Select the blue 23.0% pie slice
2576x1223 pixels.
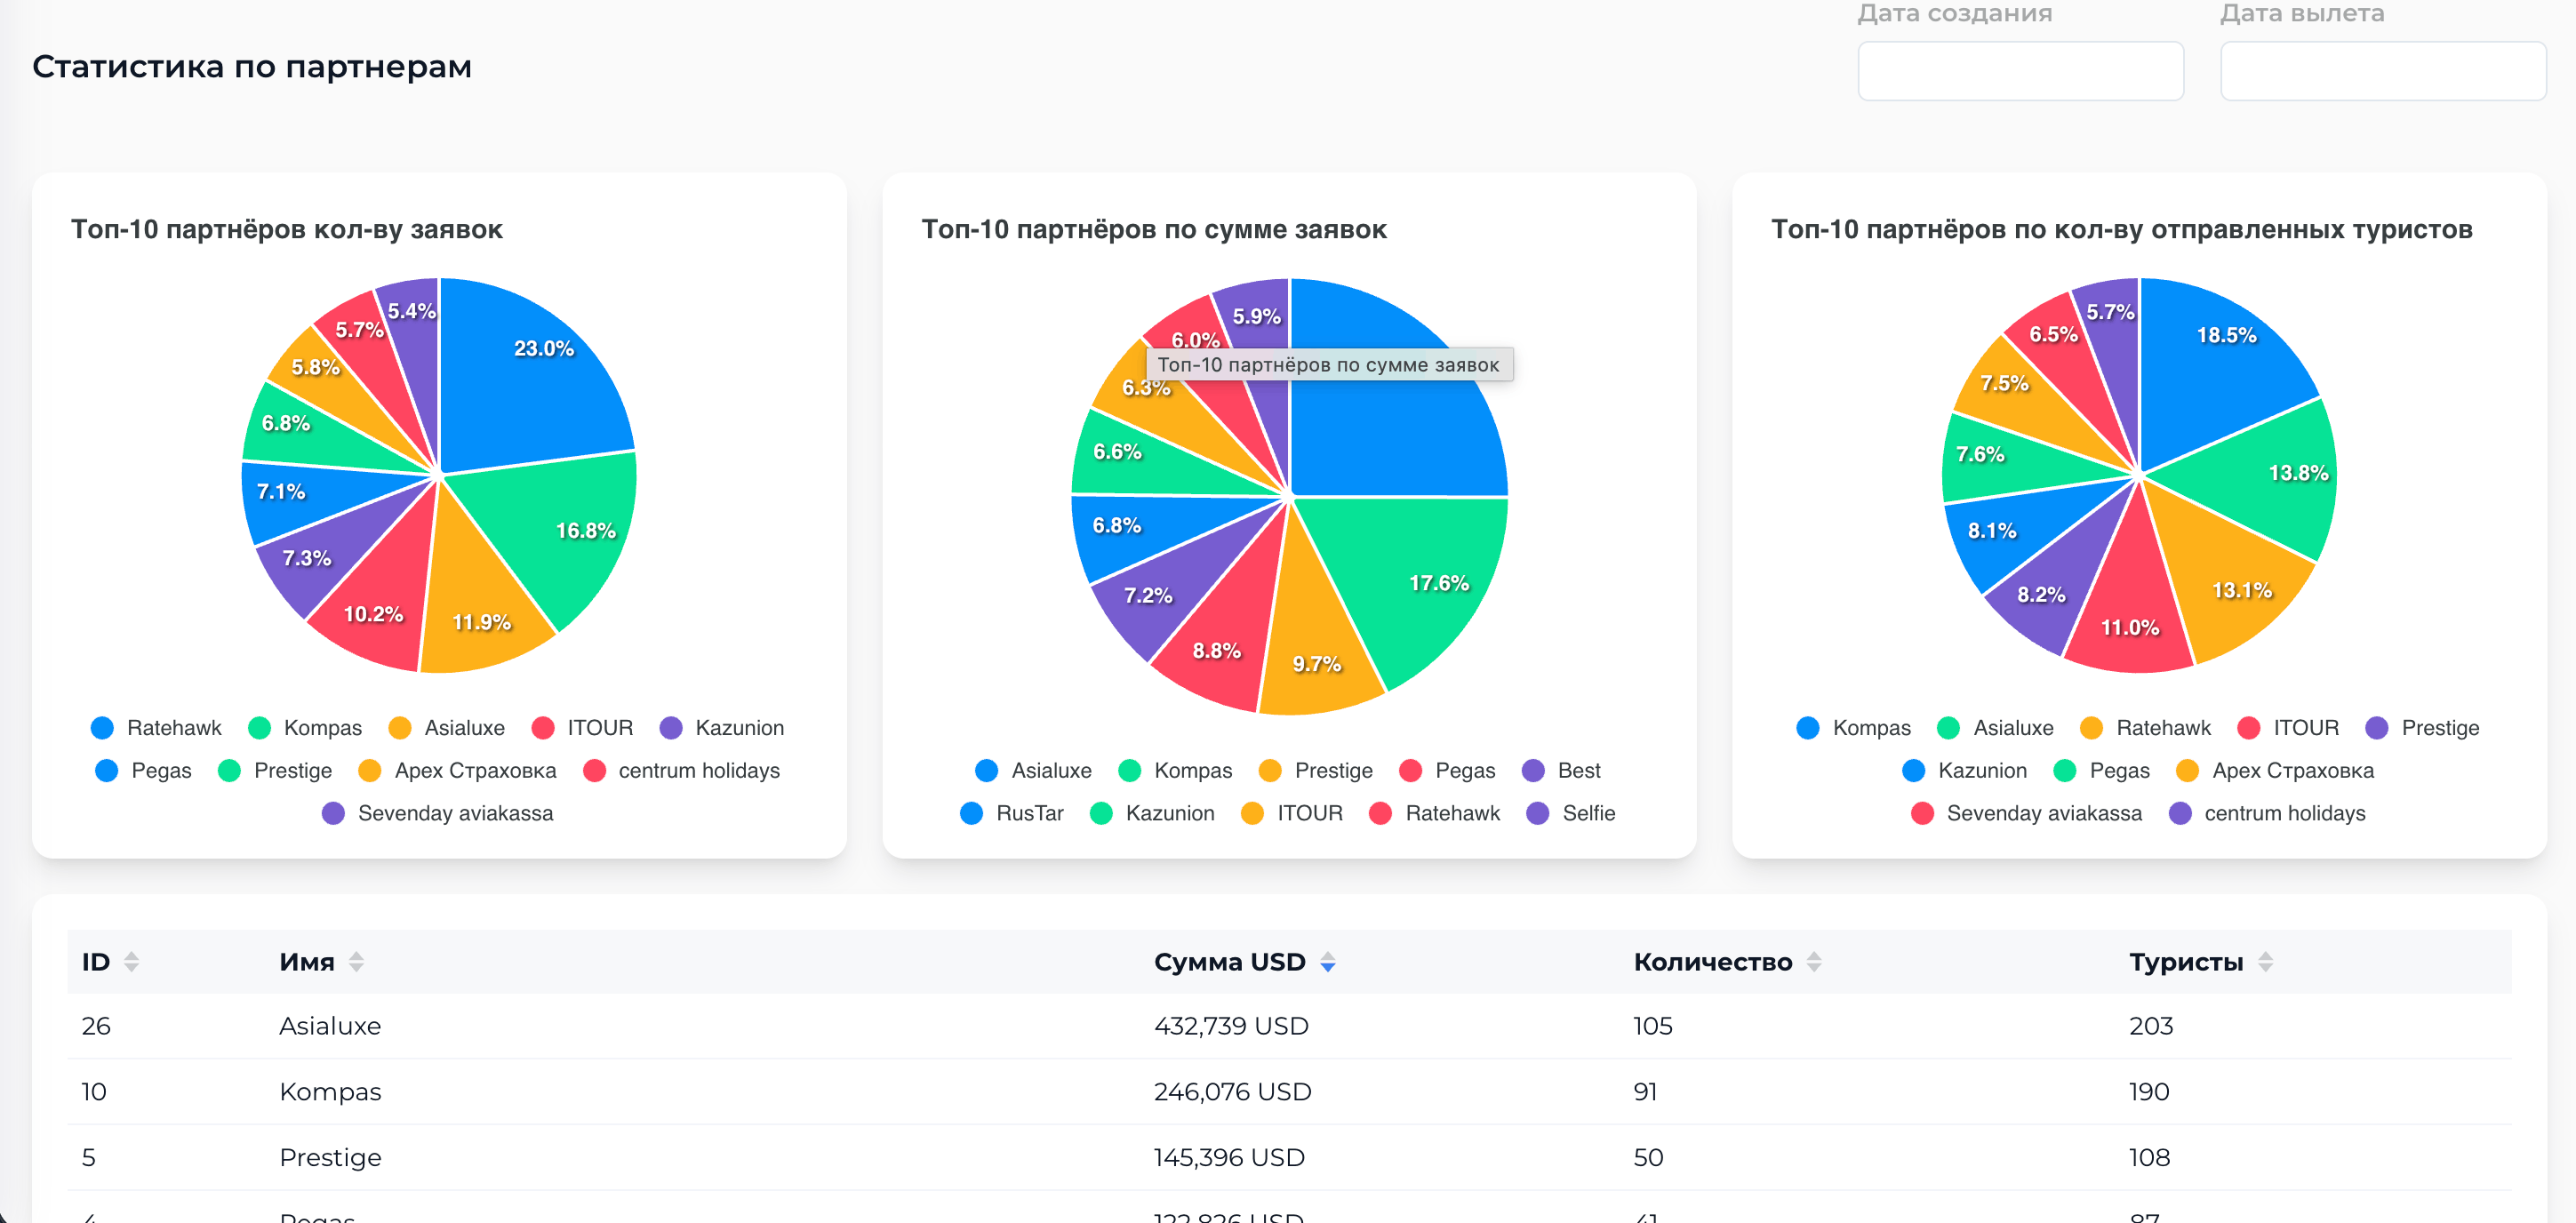[x=530, y=380]
